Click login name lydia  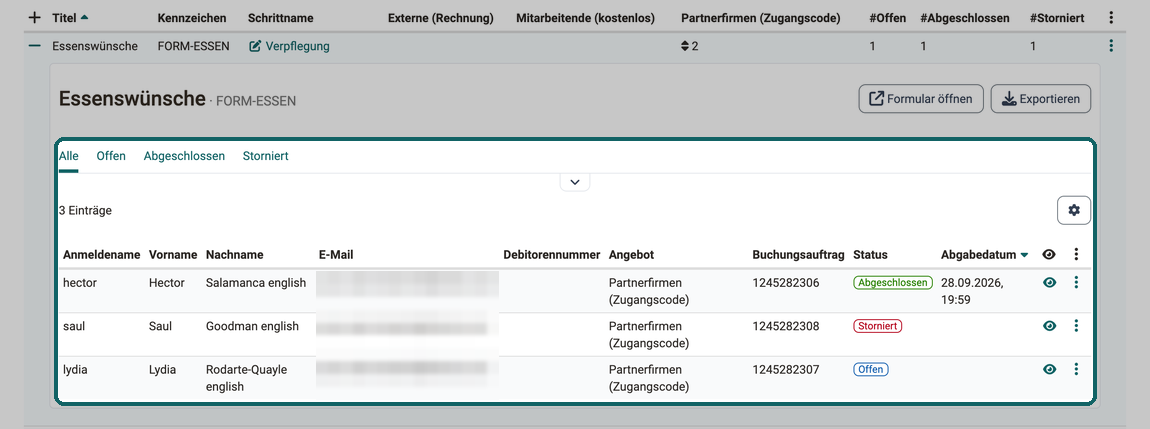click(x=76, y=370)
